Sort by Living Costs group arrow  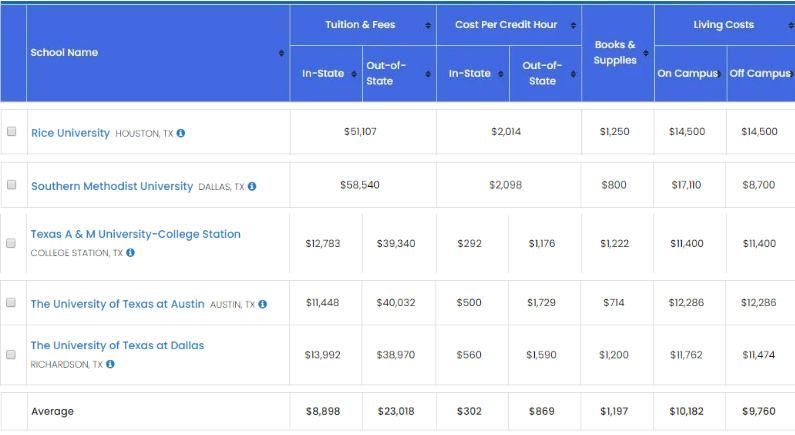click(x=791, y=25)
